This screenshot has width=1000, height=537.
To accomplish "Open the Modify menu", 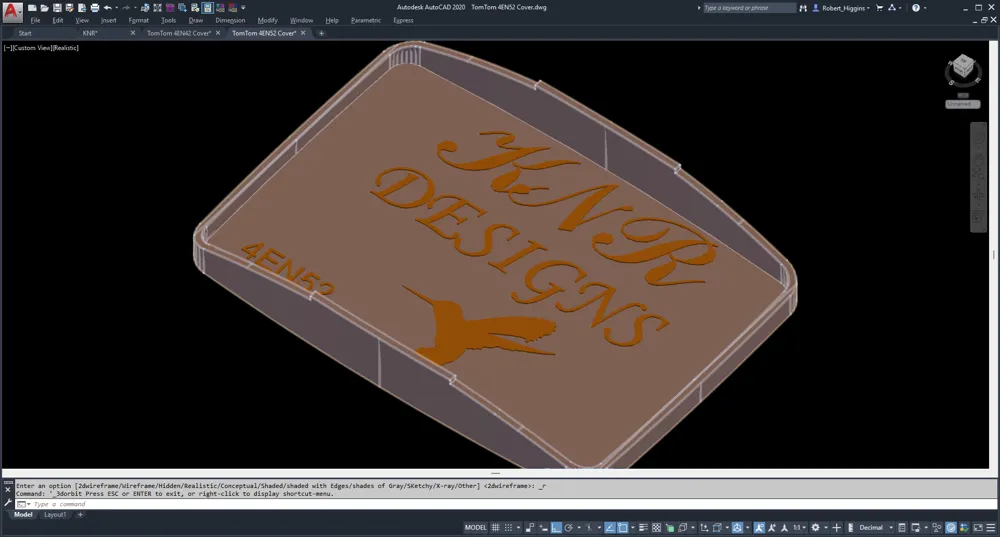I will 267,20.
